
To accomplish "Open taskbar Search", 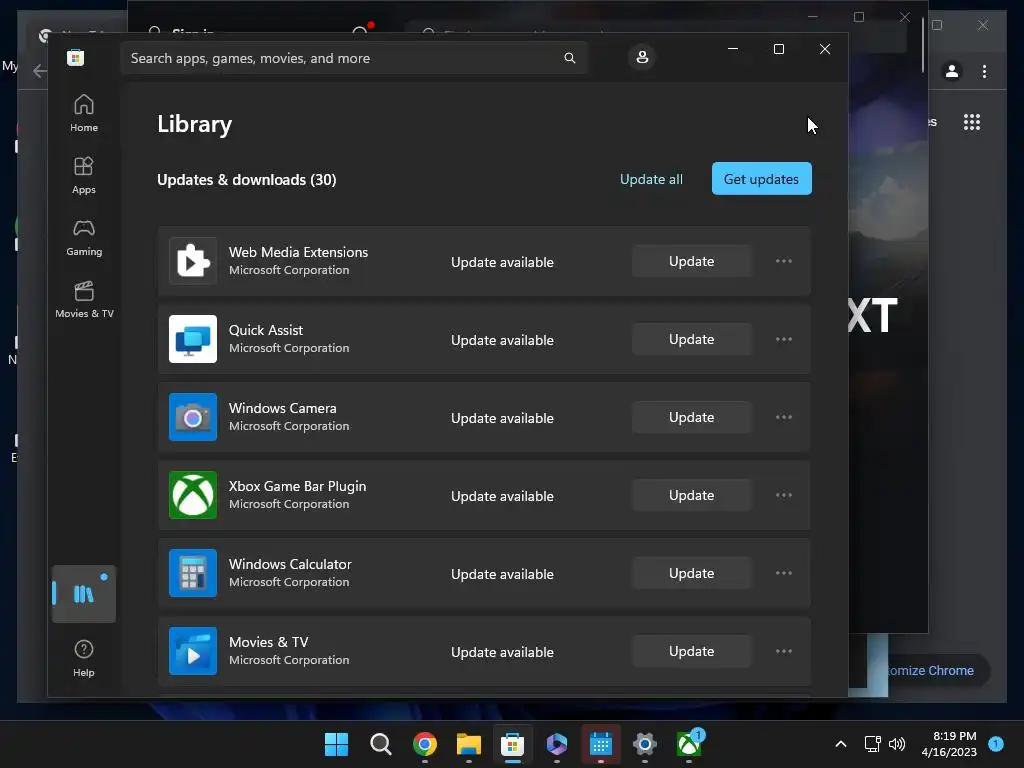I will (381, 744).
